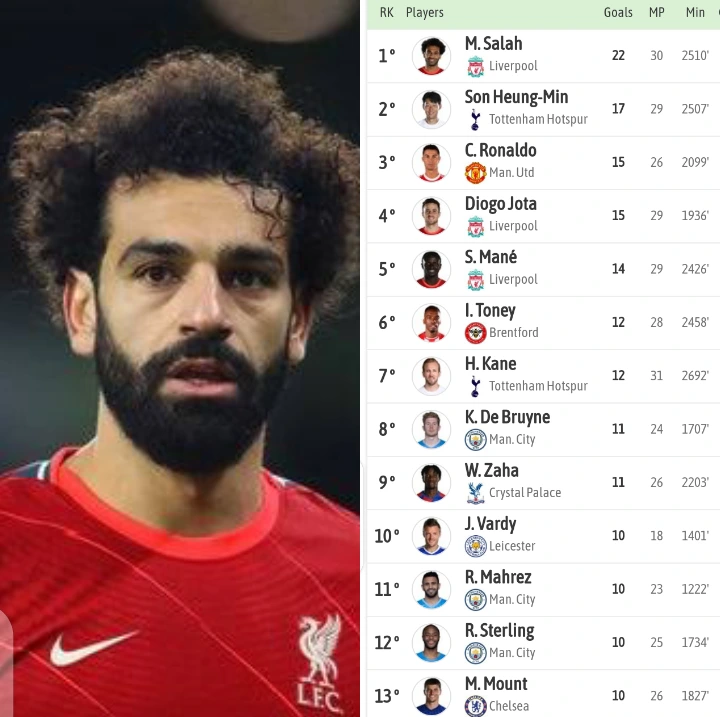Click the Liverpool crest under M. Salah
The width and height of the screenshot is (720, 717).
[x=475, y=67]
